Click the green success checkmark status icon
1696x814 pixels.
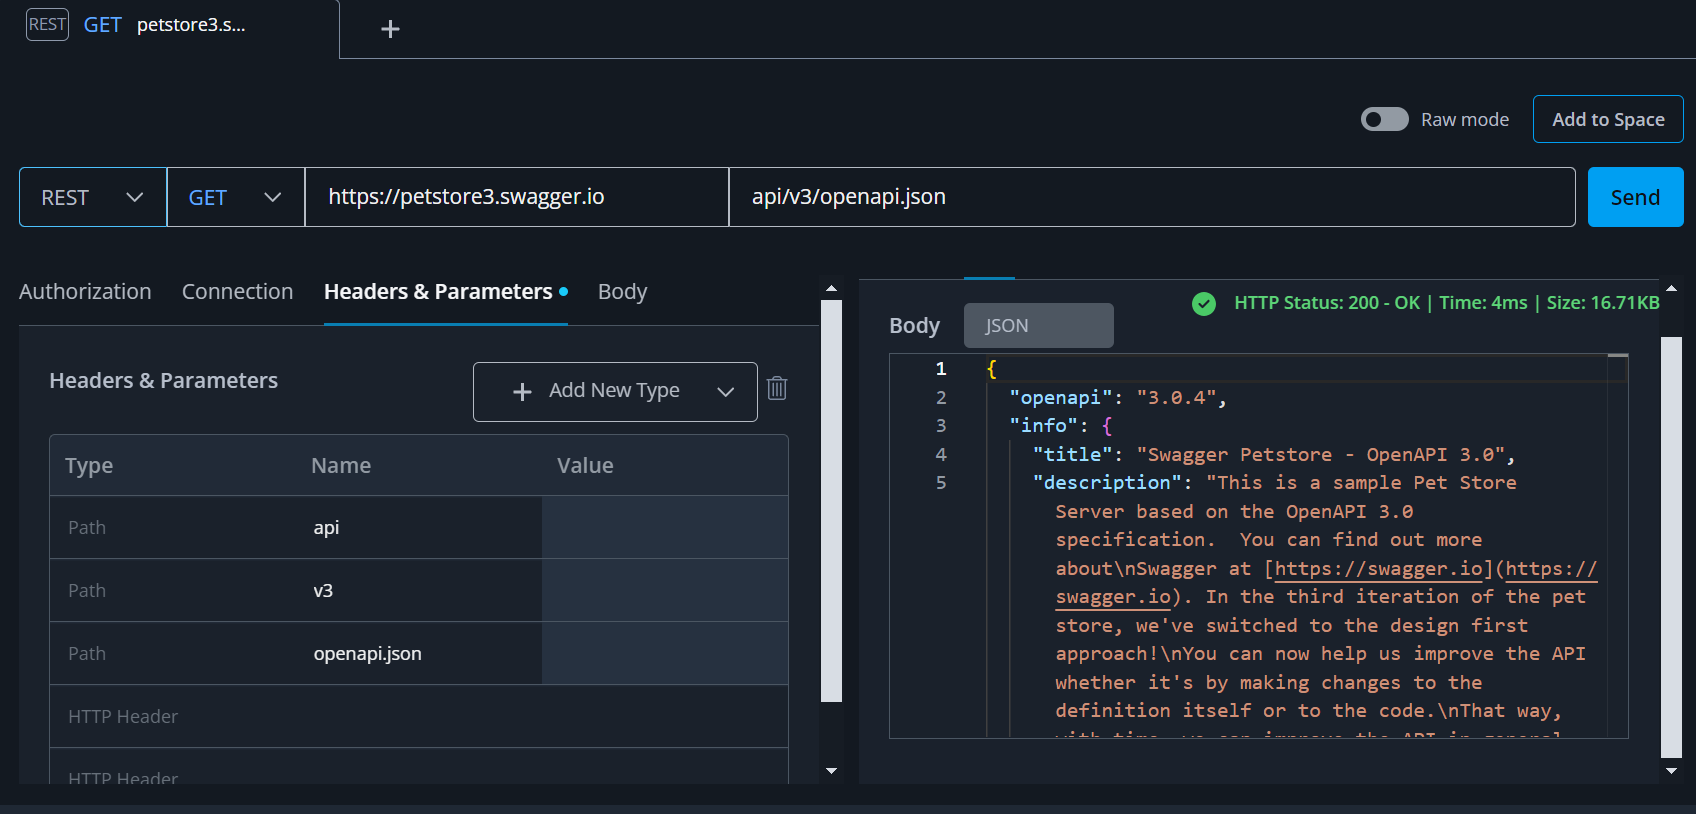click(1204, 303)
